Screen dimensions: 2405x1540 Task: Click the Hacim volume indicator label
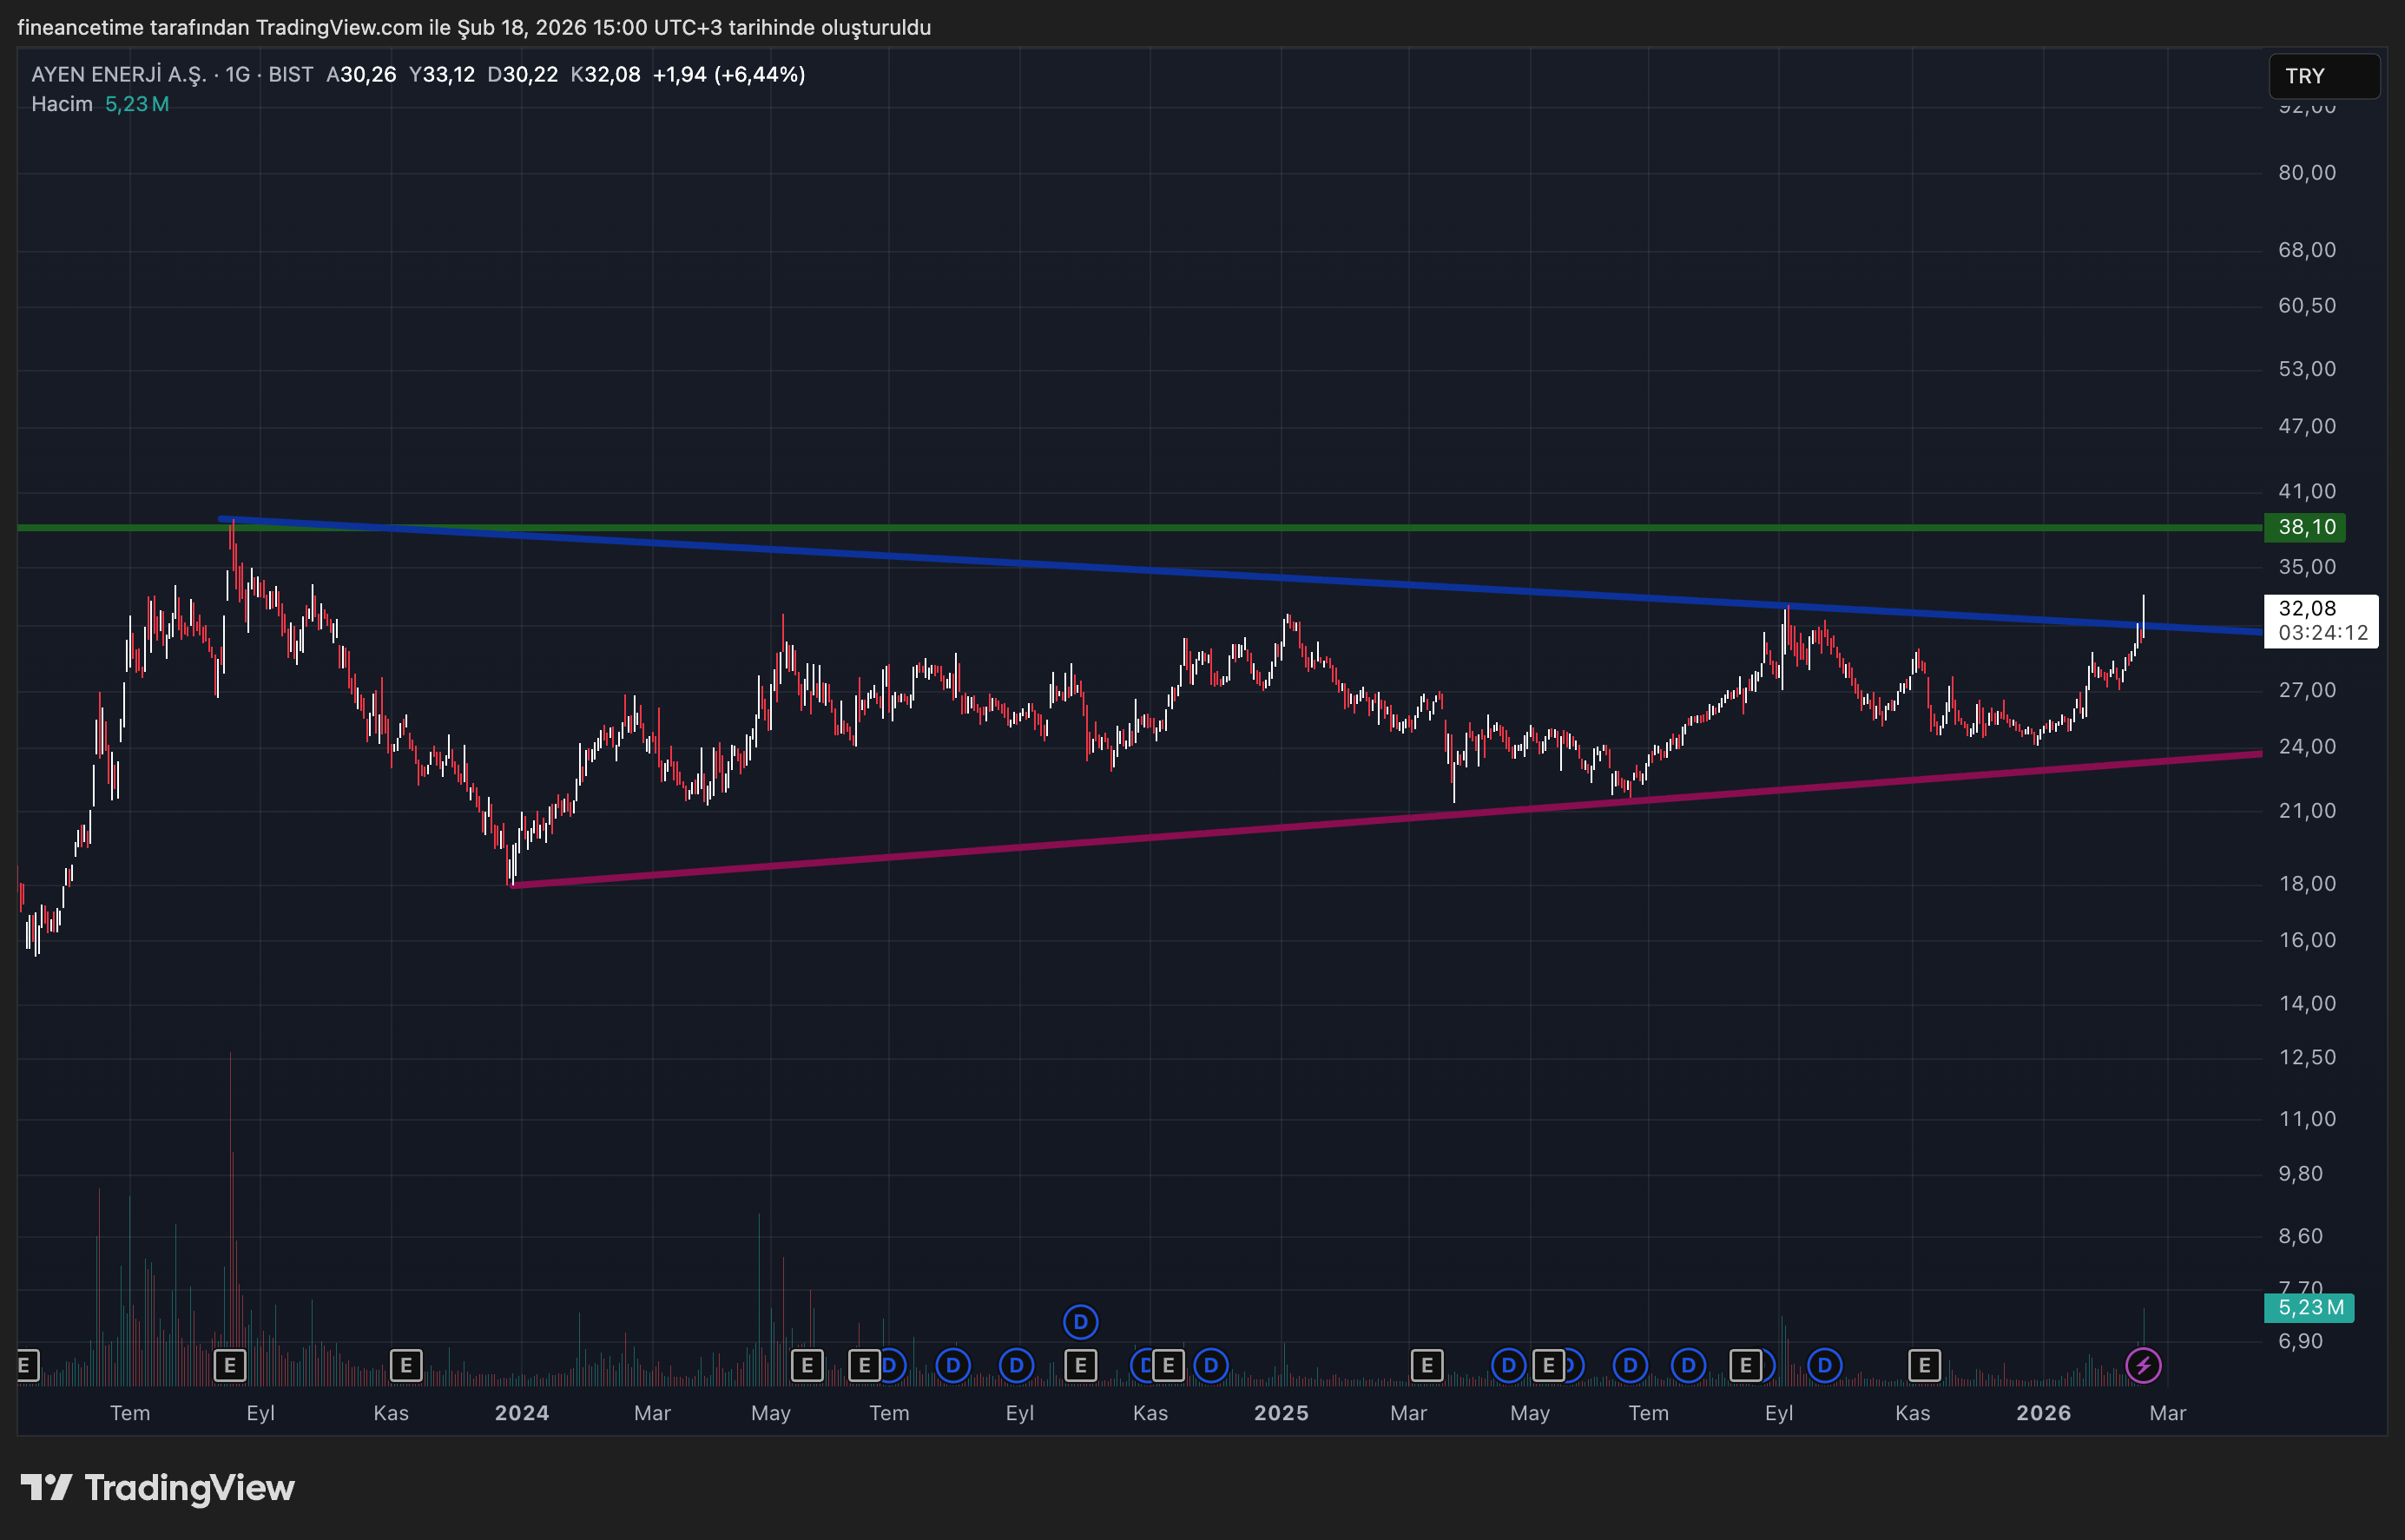coord(62,104)
